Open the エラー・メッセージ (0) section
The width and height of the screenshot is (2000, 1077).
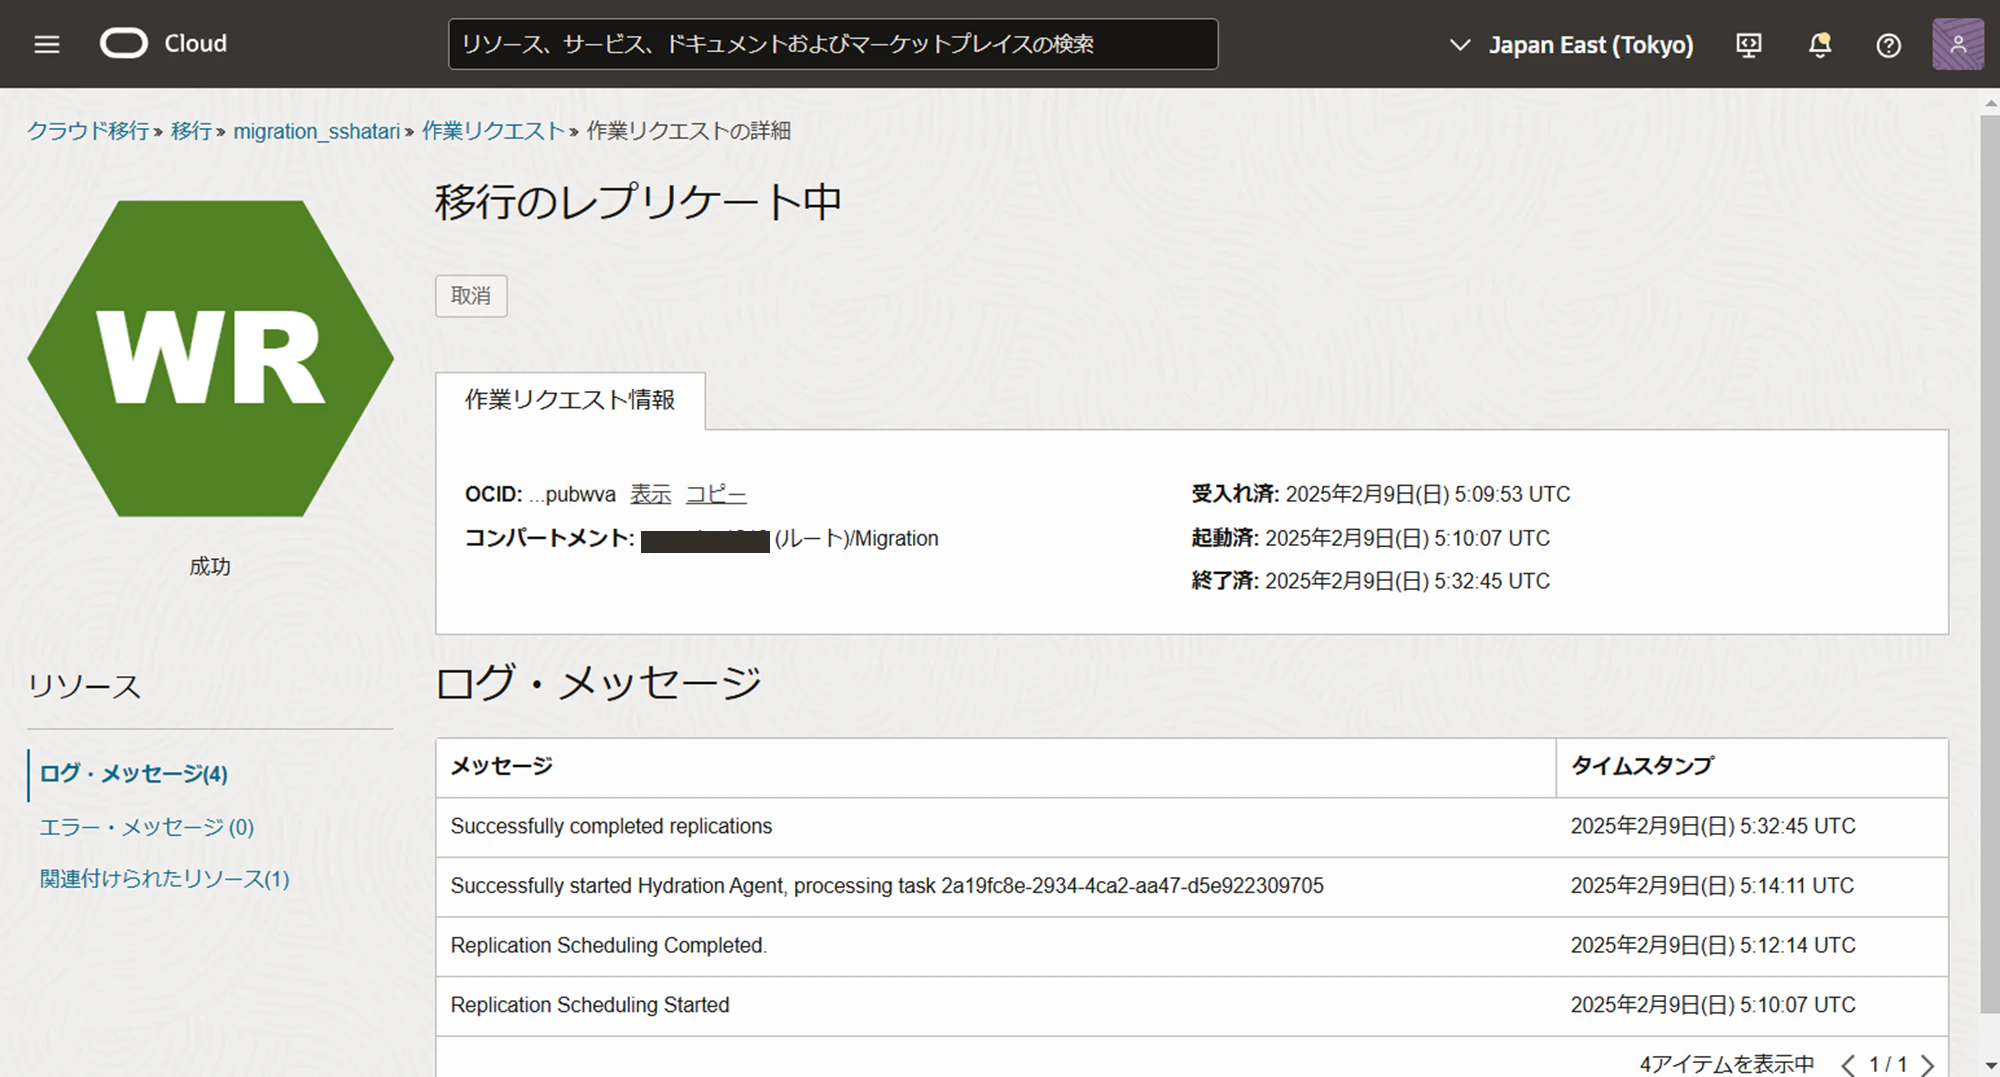(147, 827)
